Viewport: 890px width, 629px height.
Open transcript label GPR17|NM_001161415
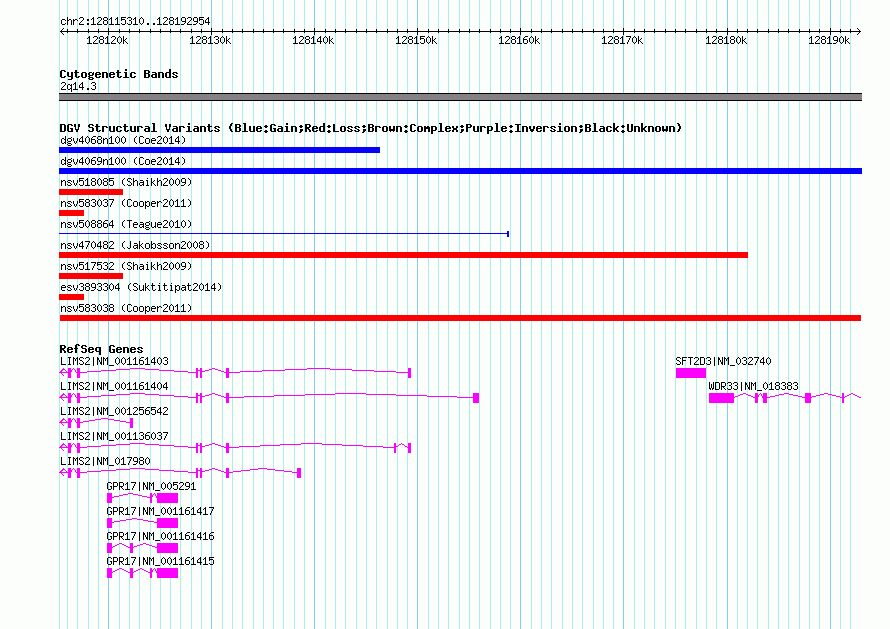tap(160, 561)
